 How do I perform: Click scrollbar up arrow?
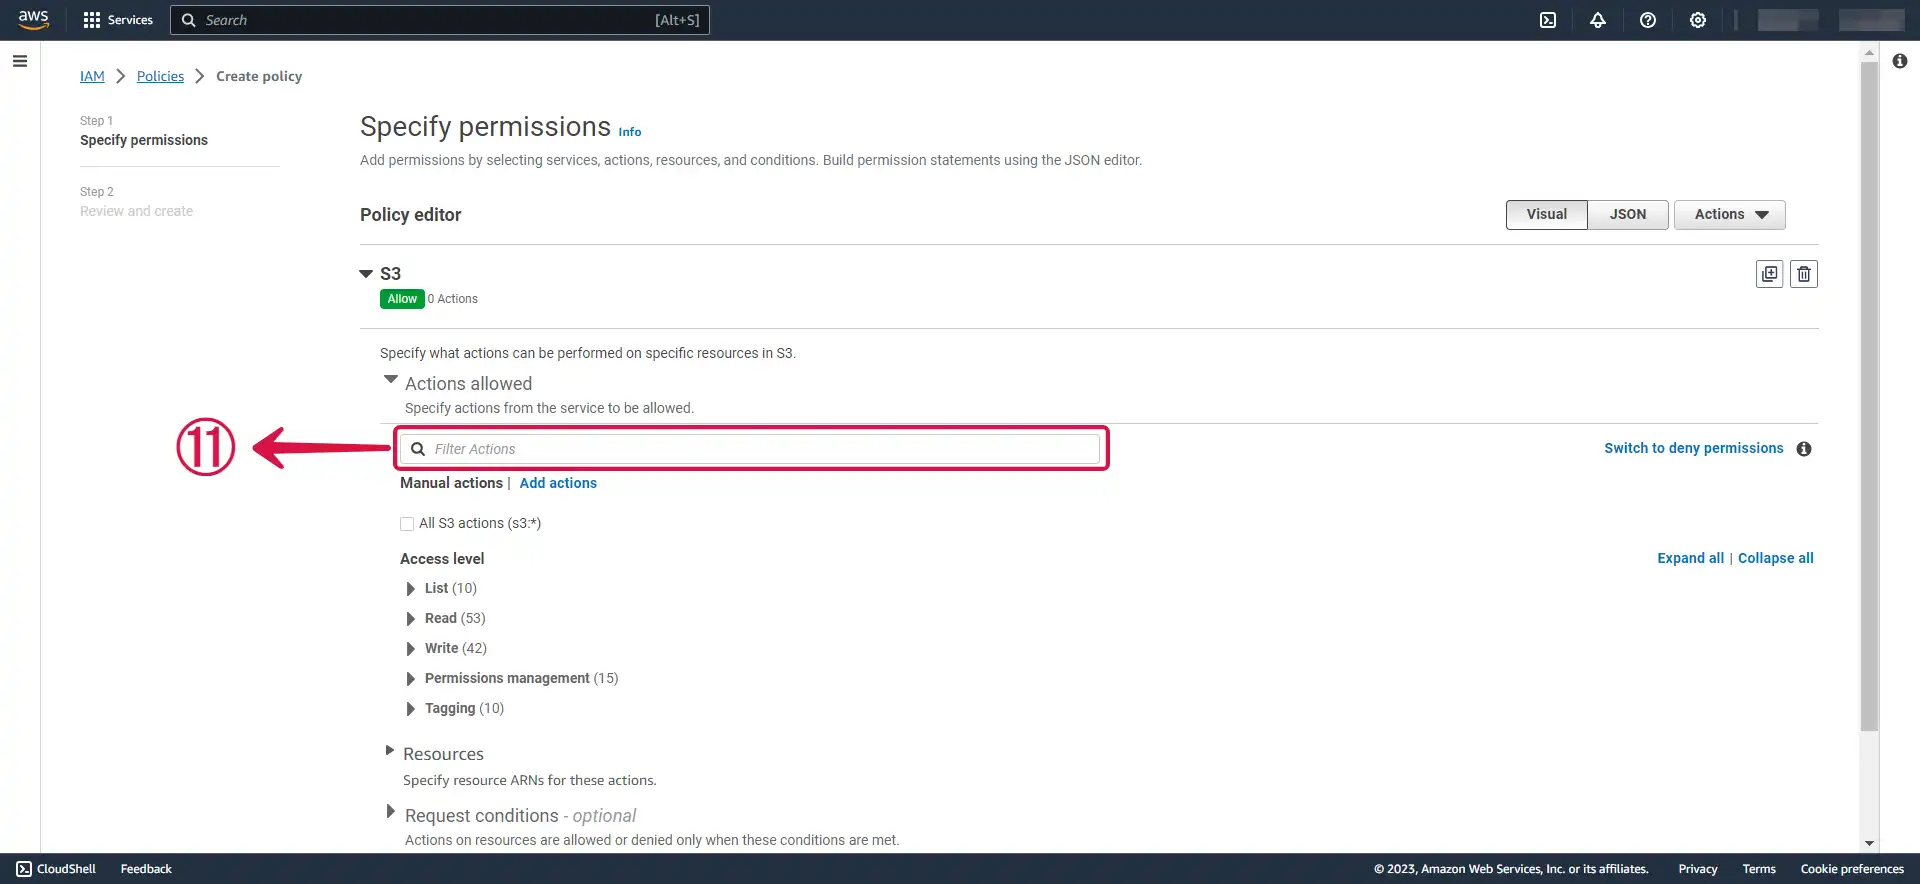pyautogui.click(x=1869, y=52)
